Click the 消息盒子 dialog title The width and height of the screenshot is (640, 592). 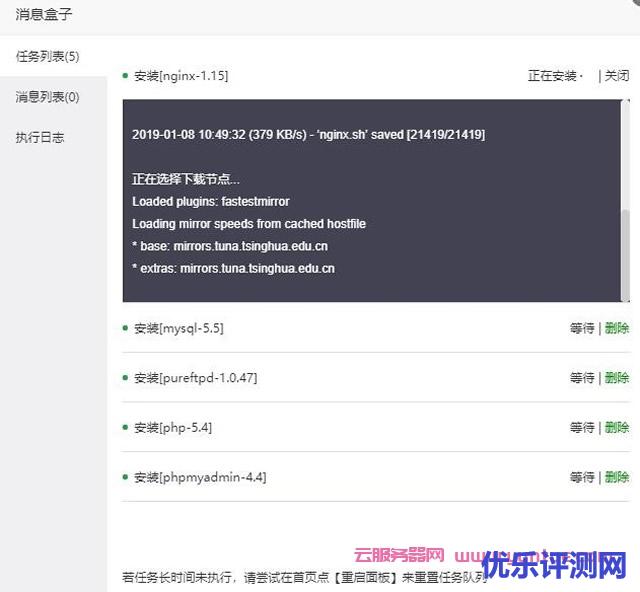tap(44, 14)
